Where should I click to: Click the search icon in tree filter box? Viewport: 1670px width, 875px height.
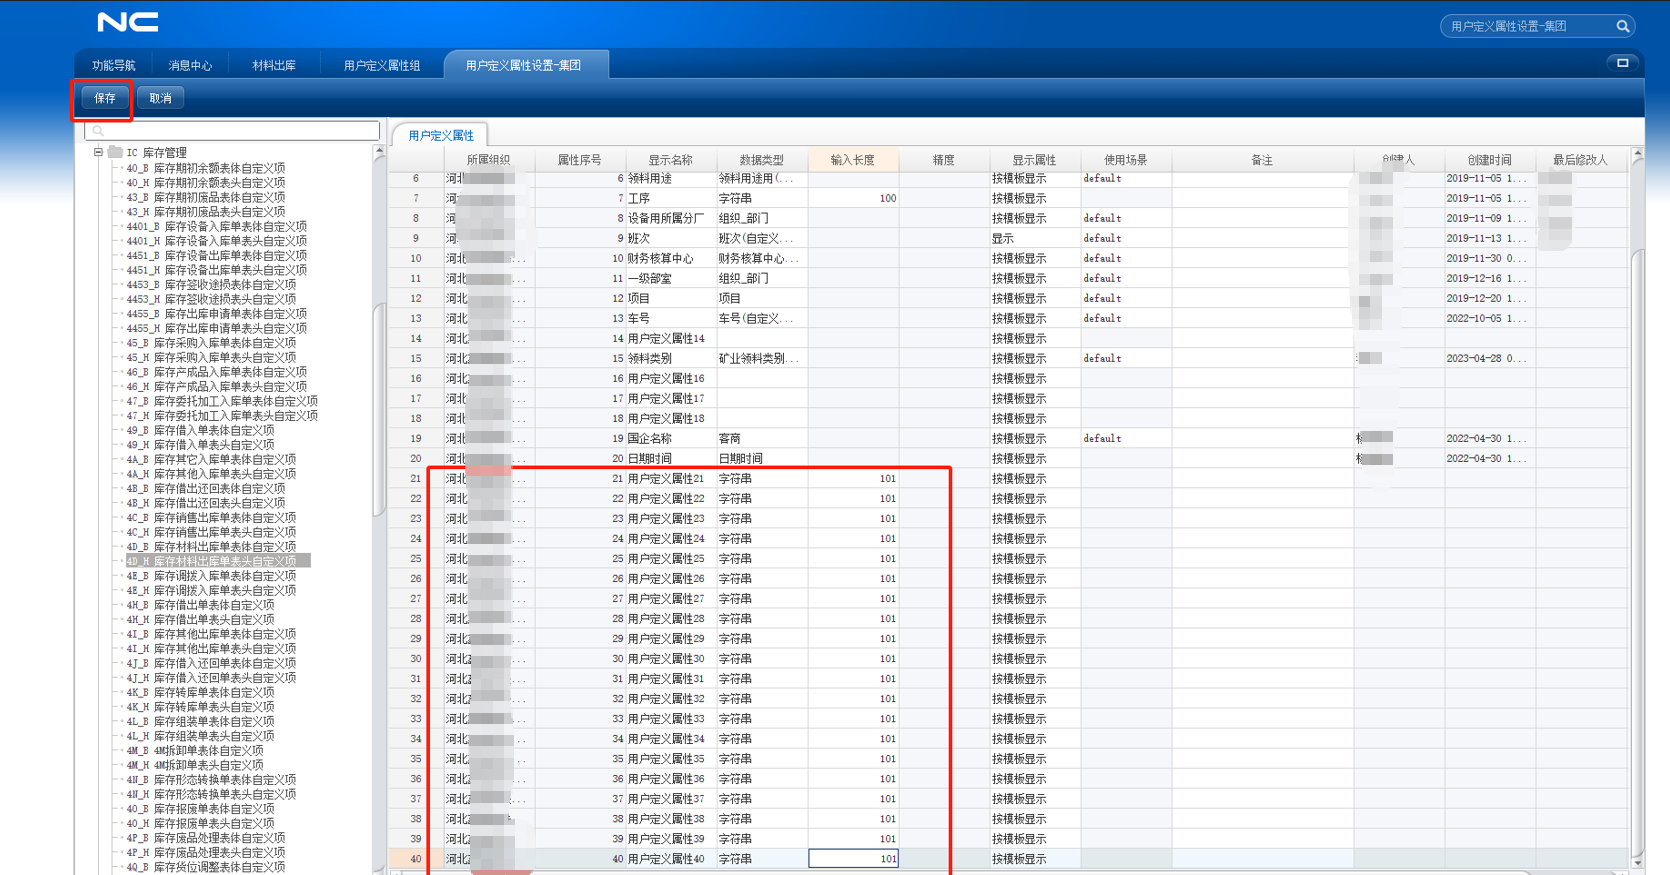[98, 131]
